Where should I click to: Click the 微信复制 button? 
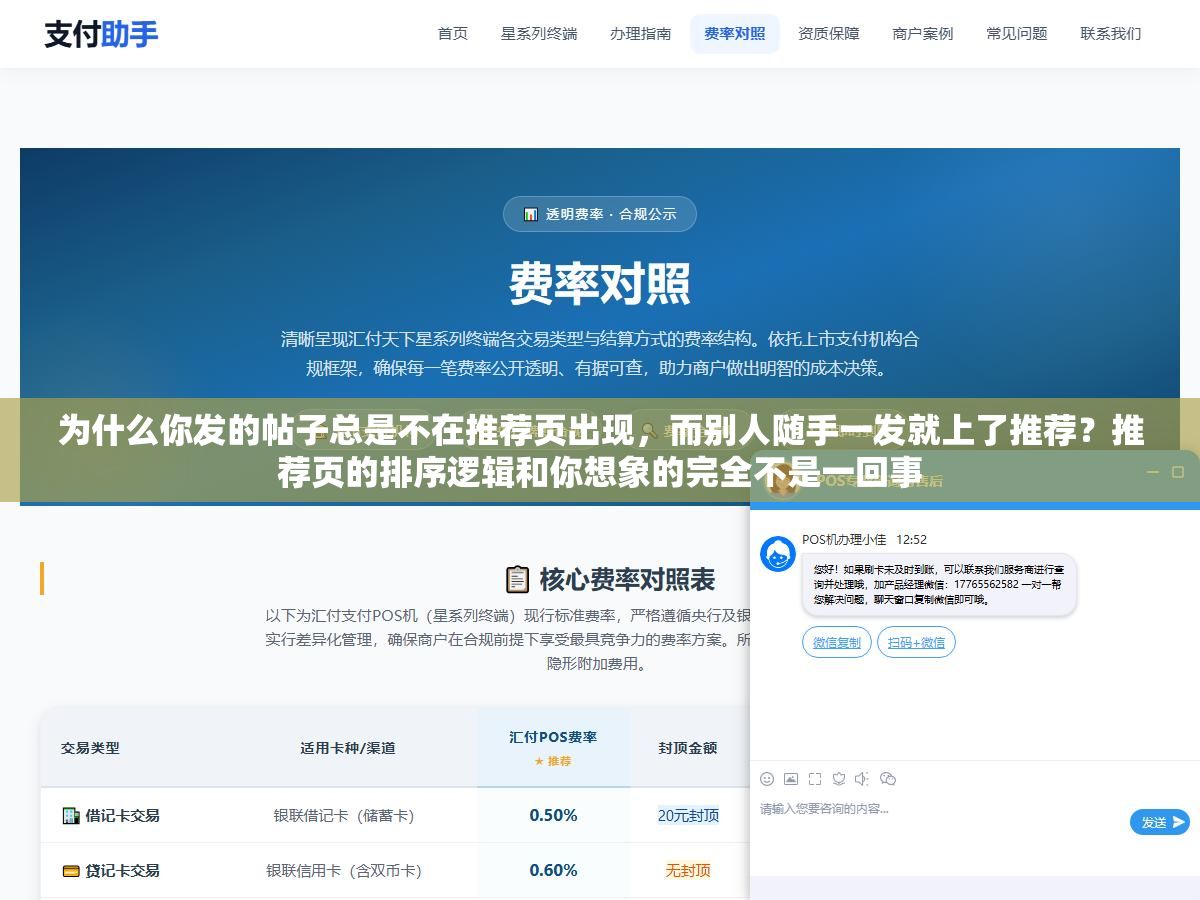(837, 642)
